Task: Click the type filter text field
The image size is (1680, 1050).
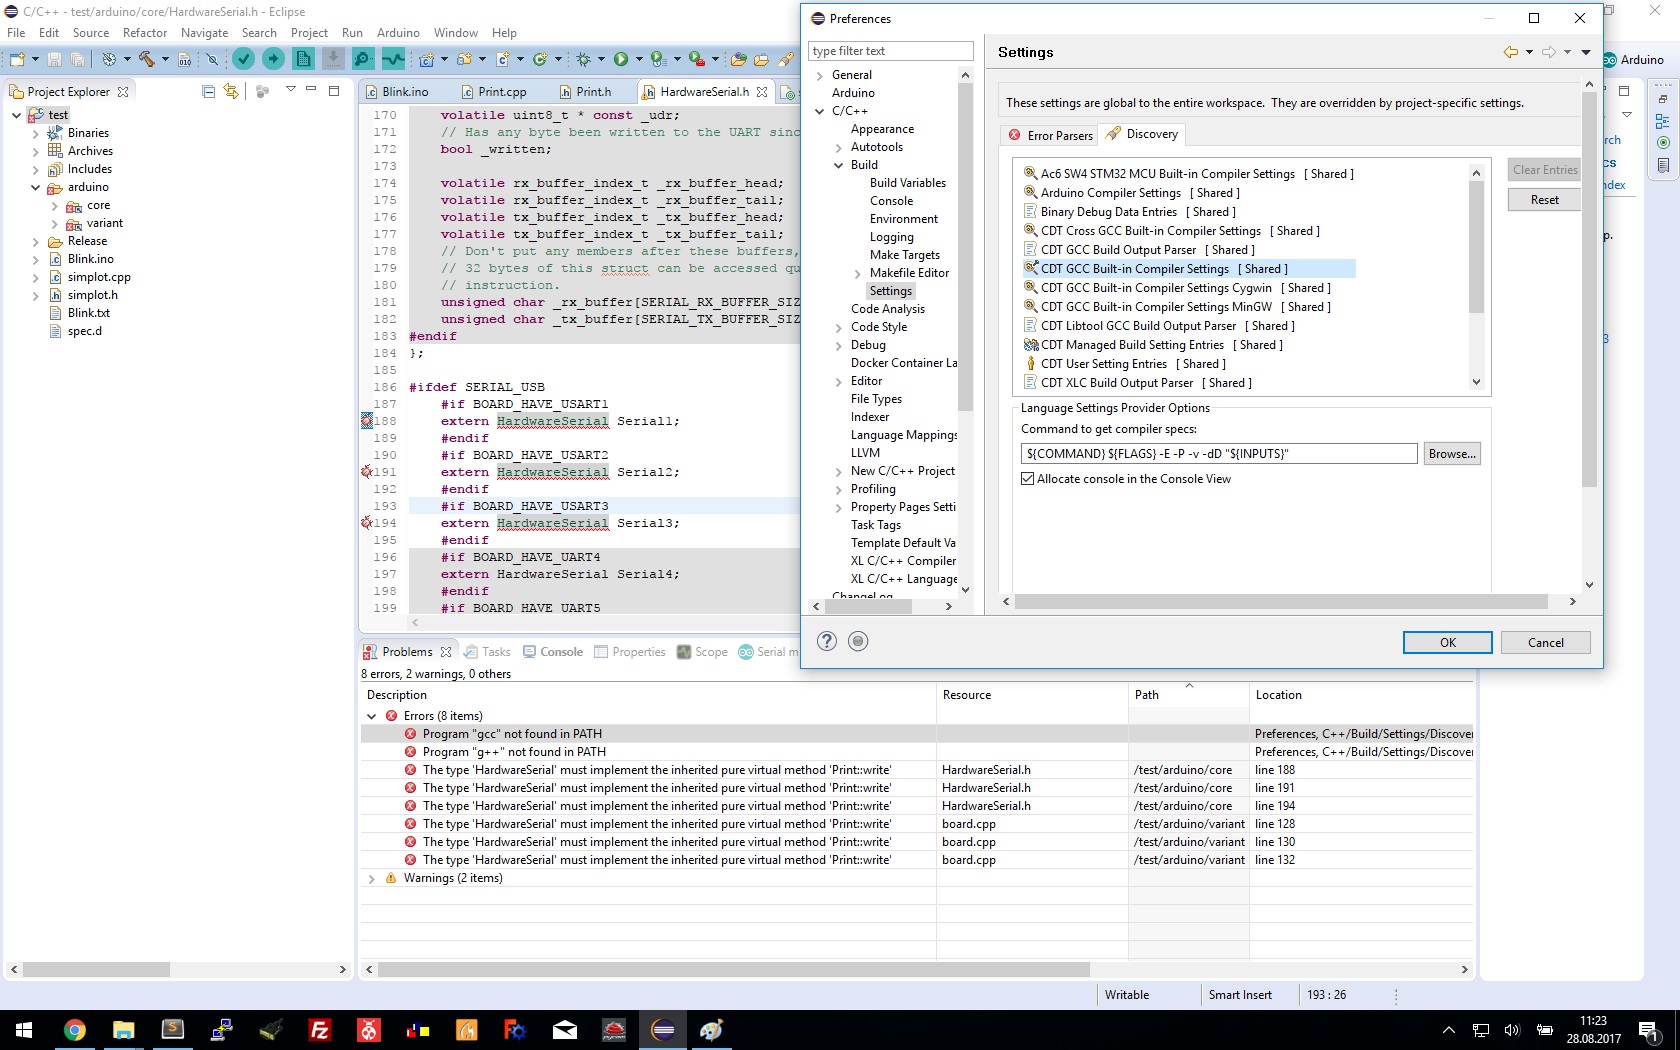Action: point(890,51)
